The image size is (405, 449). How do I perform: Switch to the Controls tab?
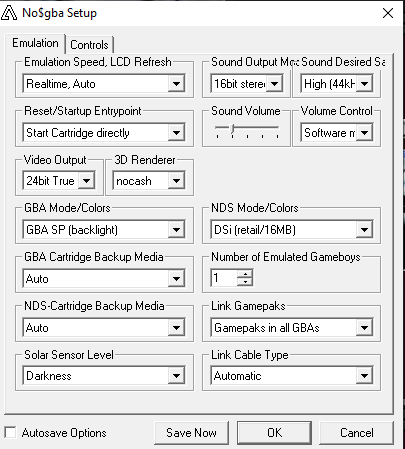[x=89, y=45]
